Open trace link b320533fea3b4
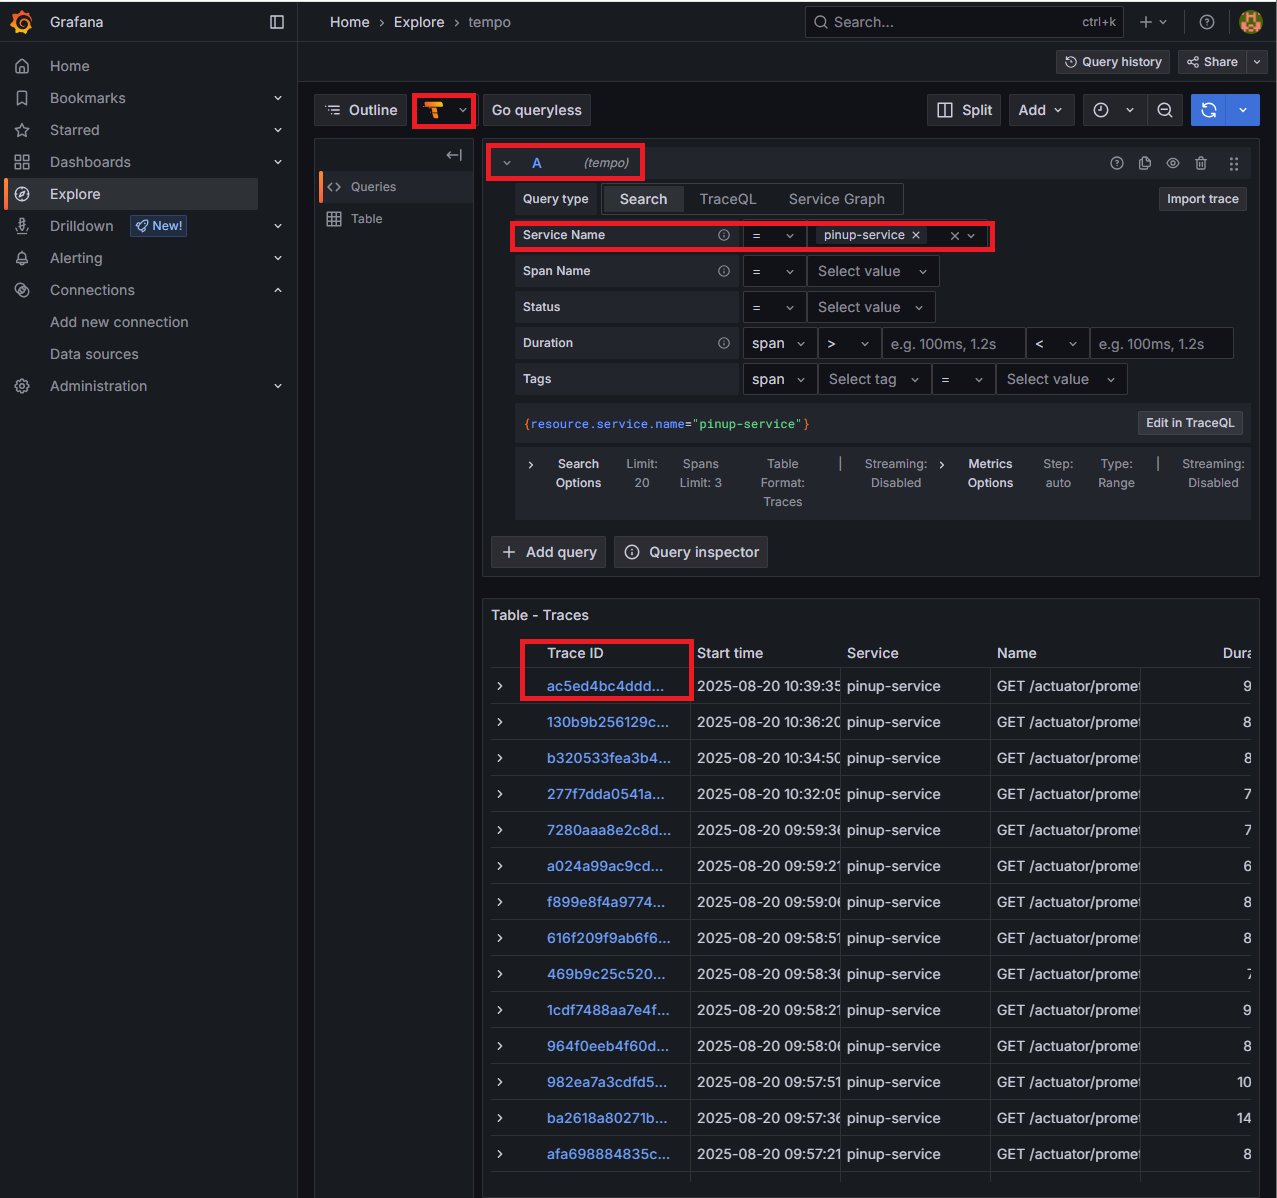Screen dimensions: 1277x1198 [x=608, y=758]
